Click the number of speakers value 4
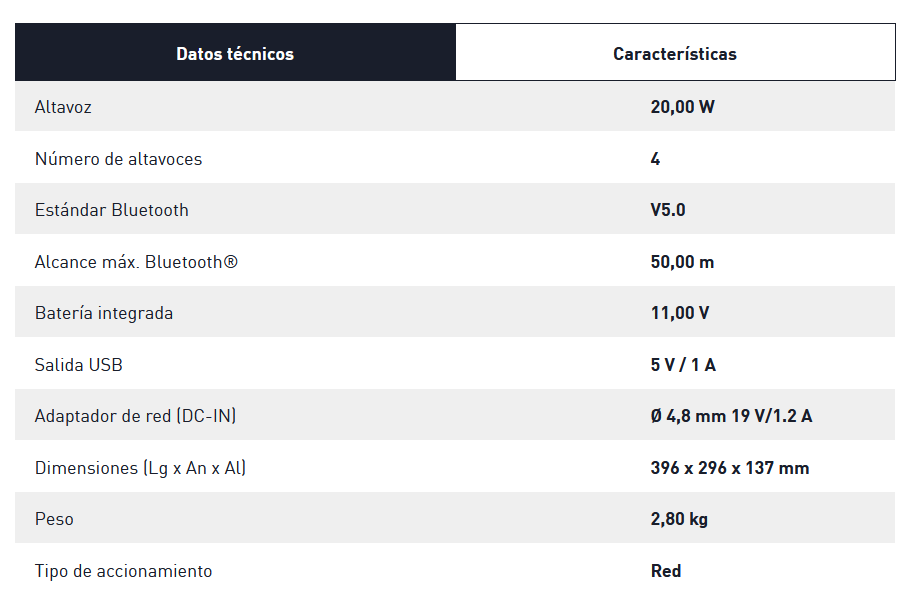The width and height of the screenshot is (907, 609). [x=655, y=159]
